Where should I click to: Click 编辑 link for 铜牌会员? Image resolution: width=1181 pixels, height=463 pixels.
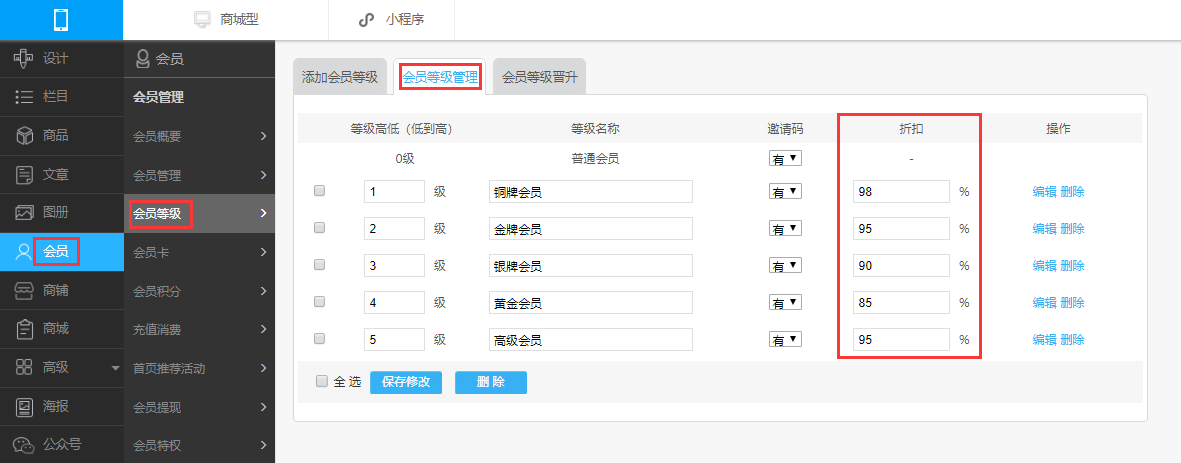[x=1044, y=191]
